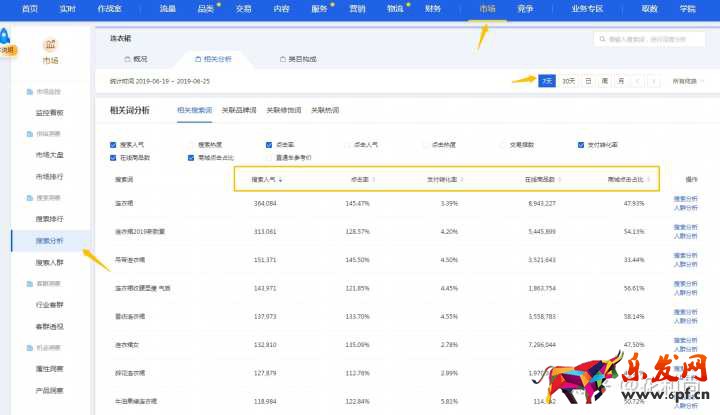Open the 所有终端 dropdown
This screenshot has height=415, width=720.
[x=690, y=81]
